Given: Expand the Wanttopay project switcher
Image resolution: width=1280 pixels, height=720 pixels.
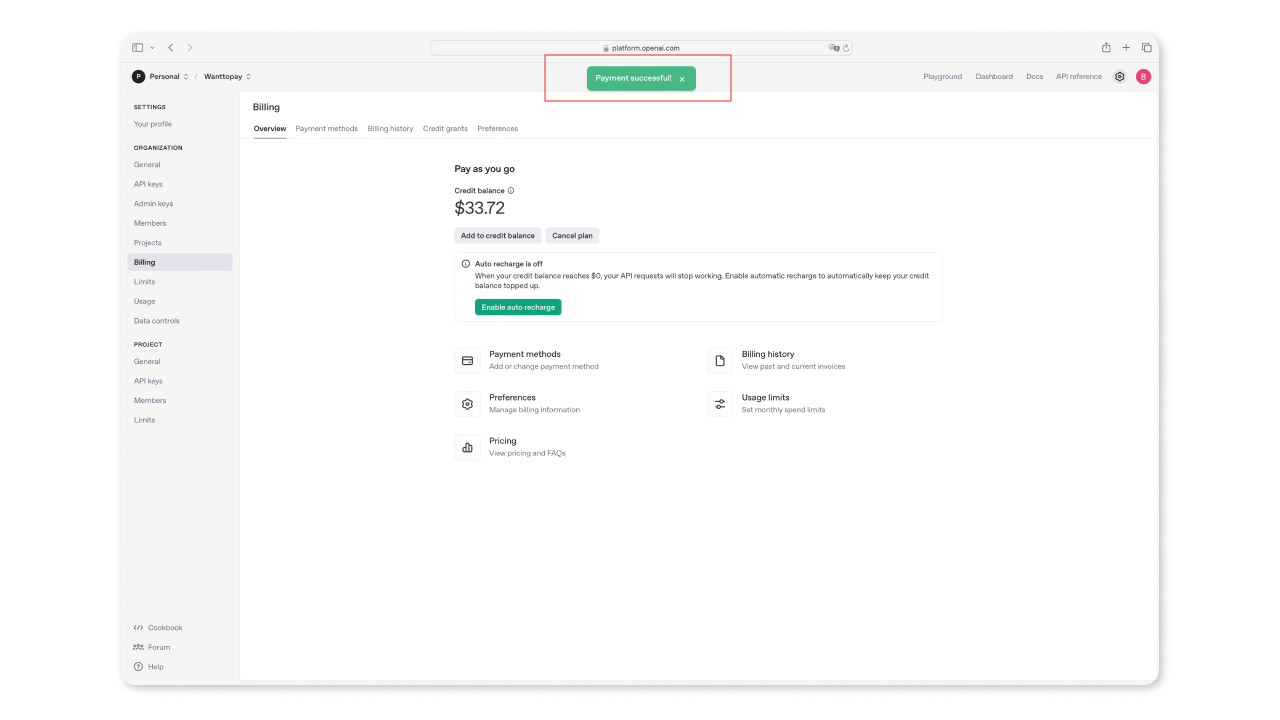Looking at the screenshot, I should pyautogui.click(x=227, y=77).
